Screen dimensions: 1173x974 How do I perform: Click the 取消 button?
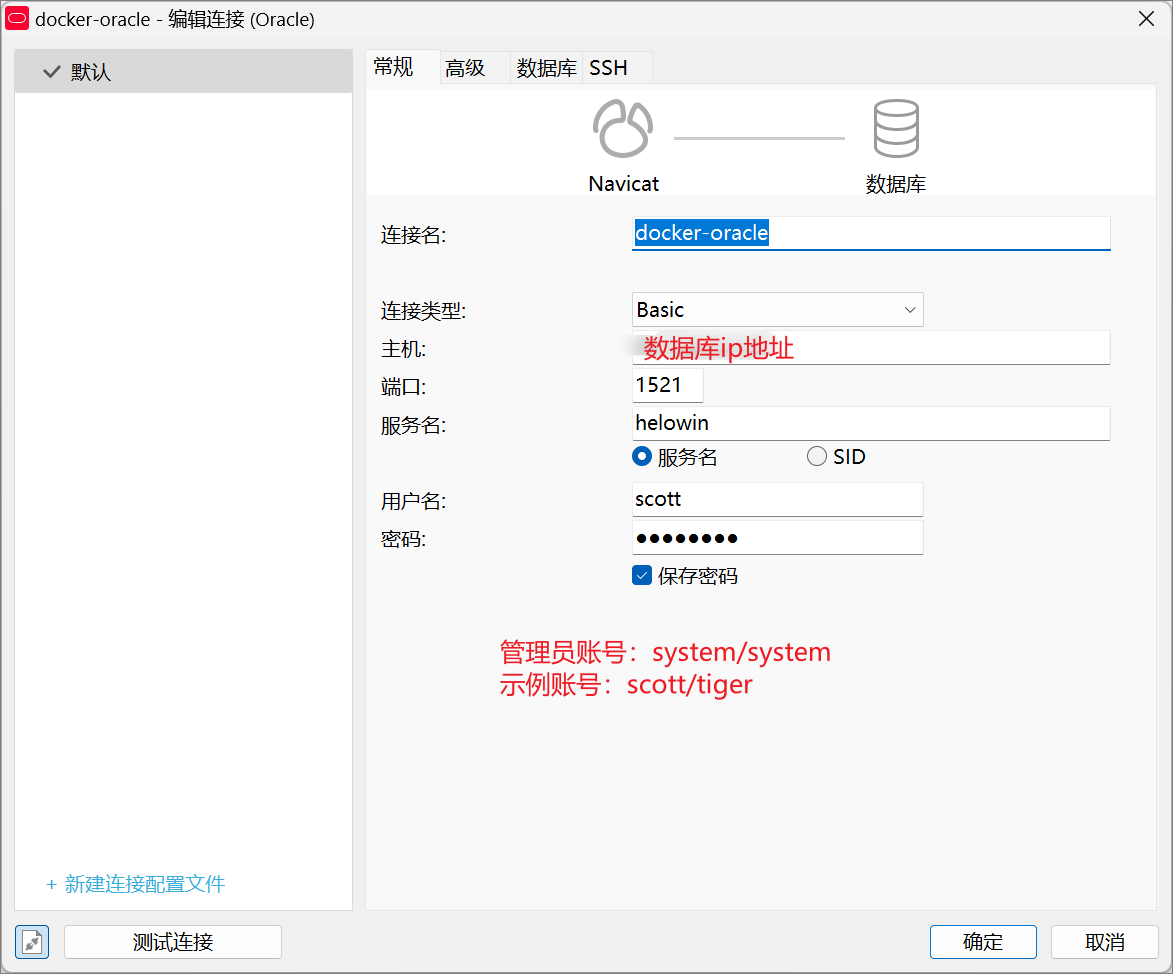1104,942
